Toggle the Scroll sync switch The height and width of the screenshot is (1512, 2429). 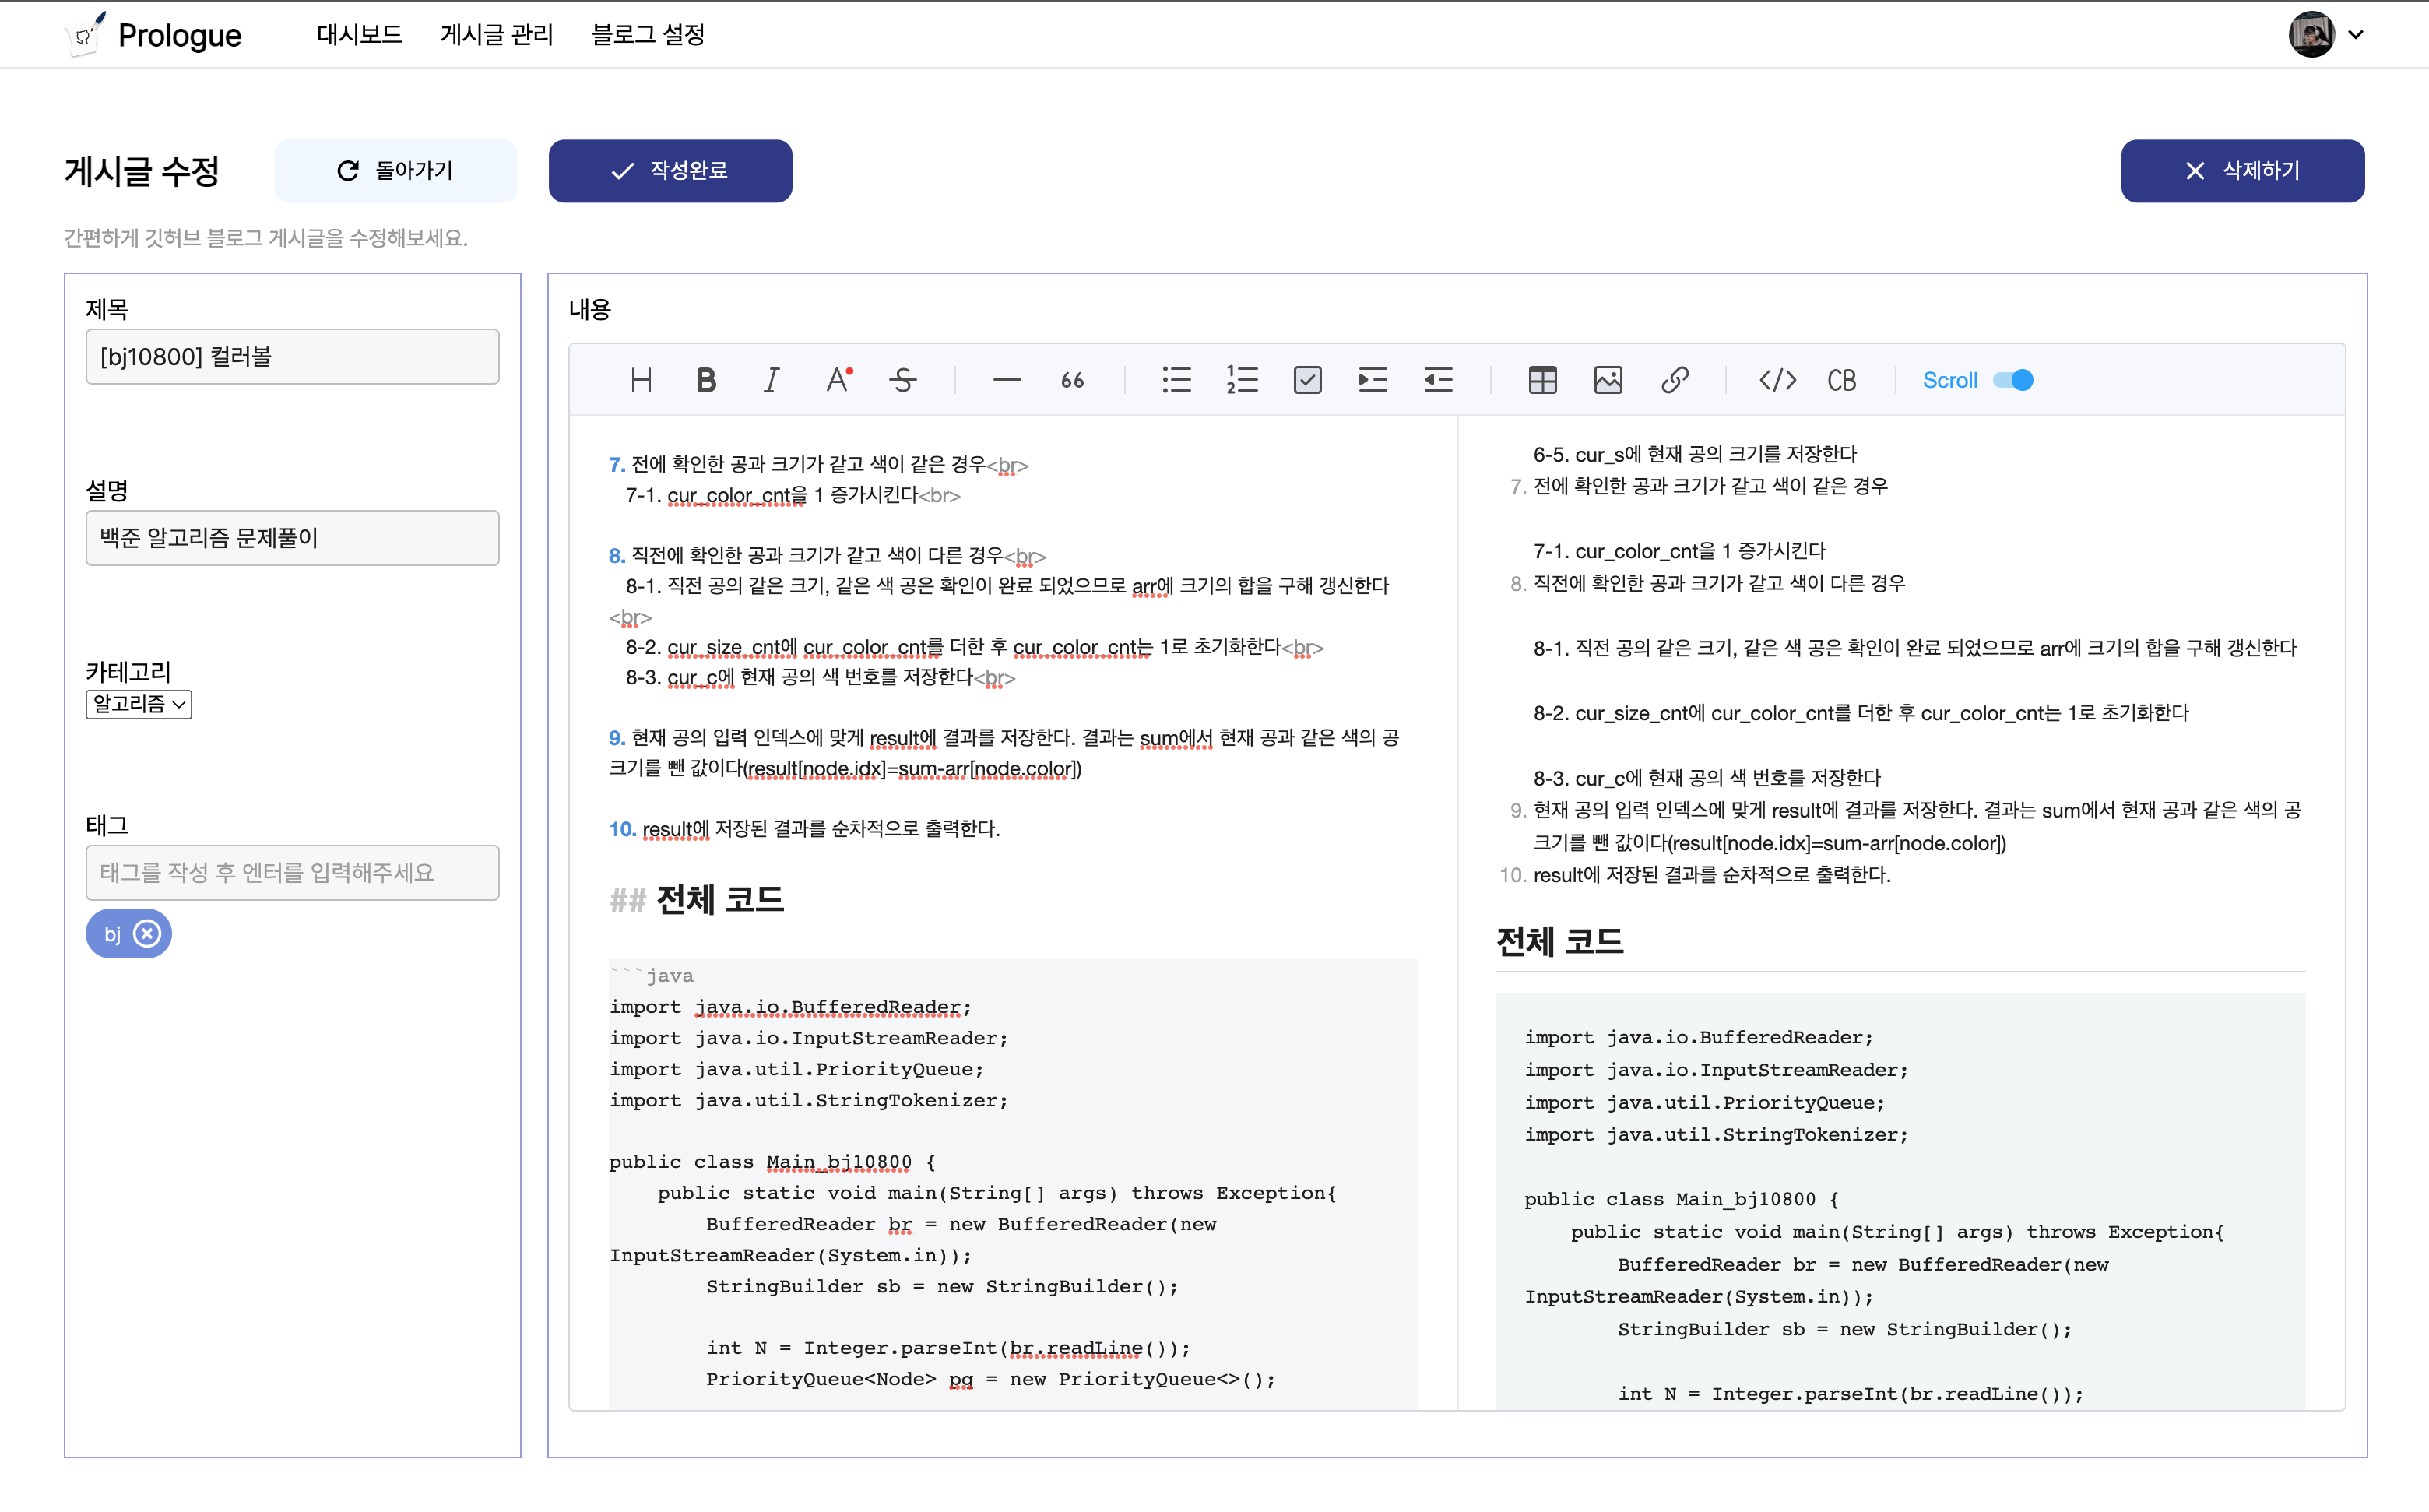click(x=2012, y=380)
